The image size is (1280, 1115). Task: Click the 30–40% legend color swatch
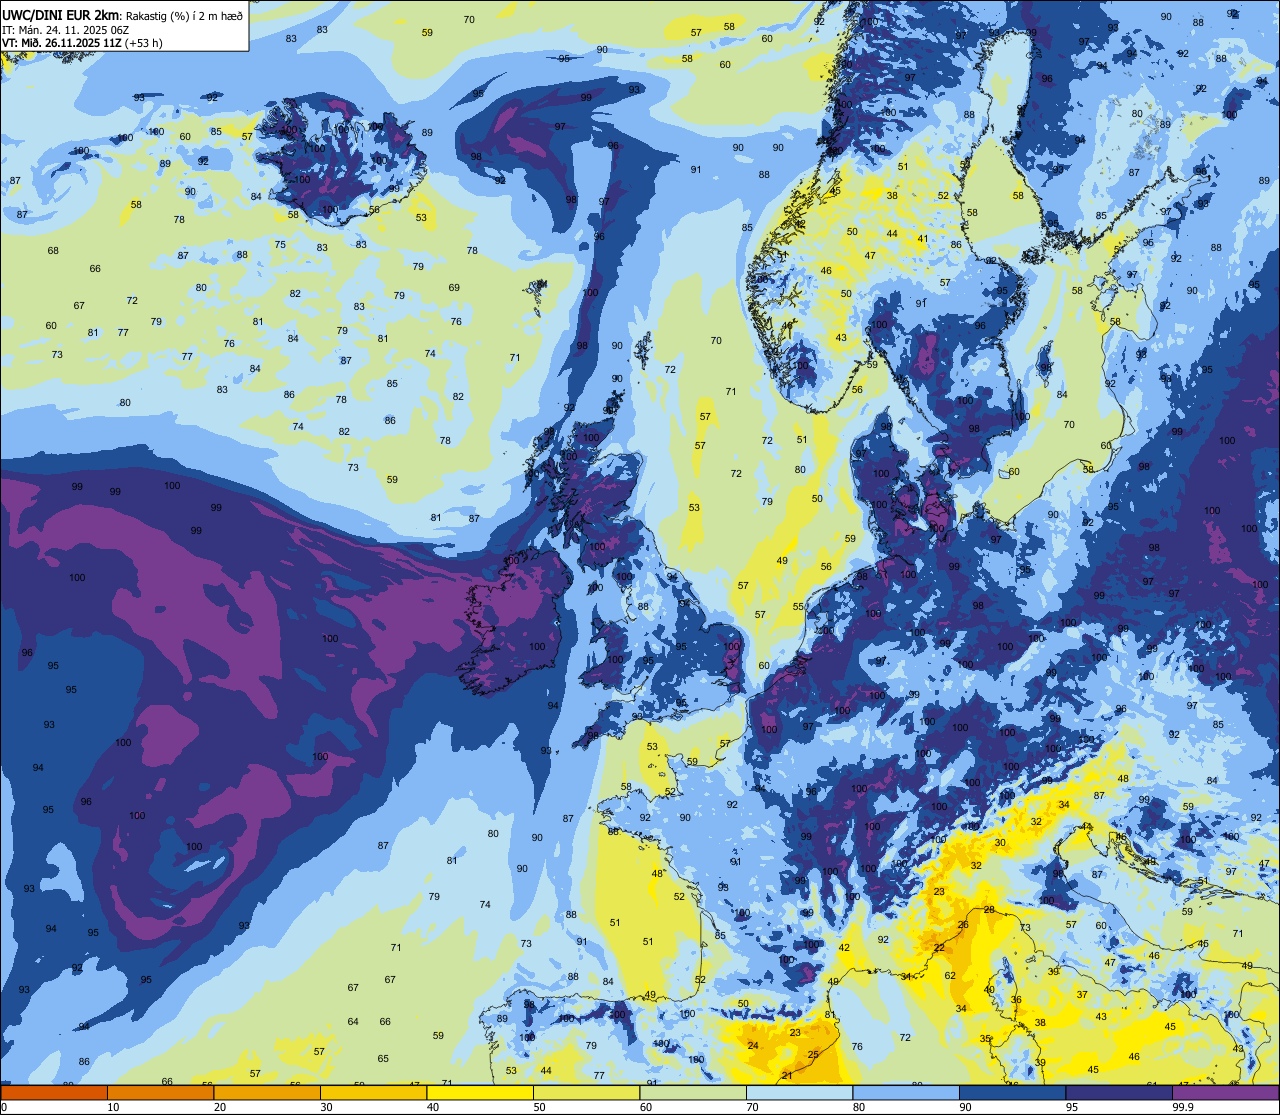click(373, 1092)
